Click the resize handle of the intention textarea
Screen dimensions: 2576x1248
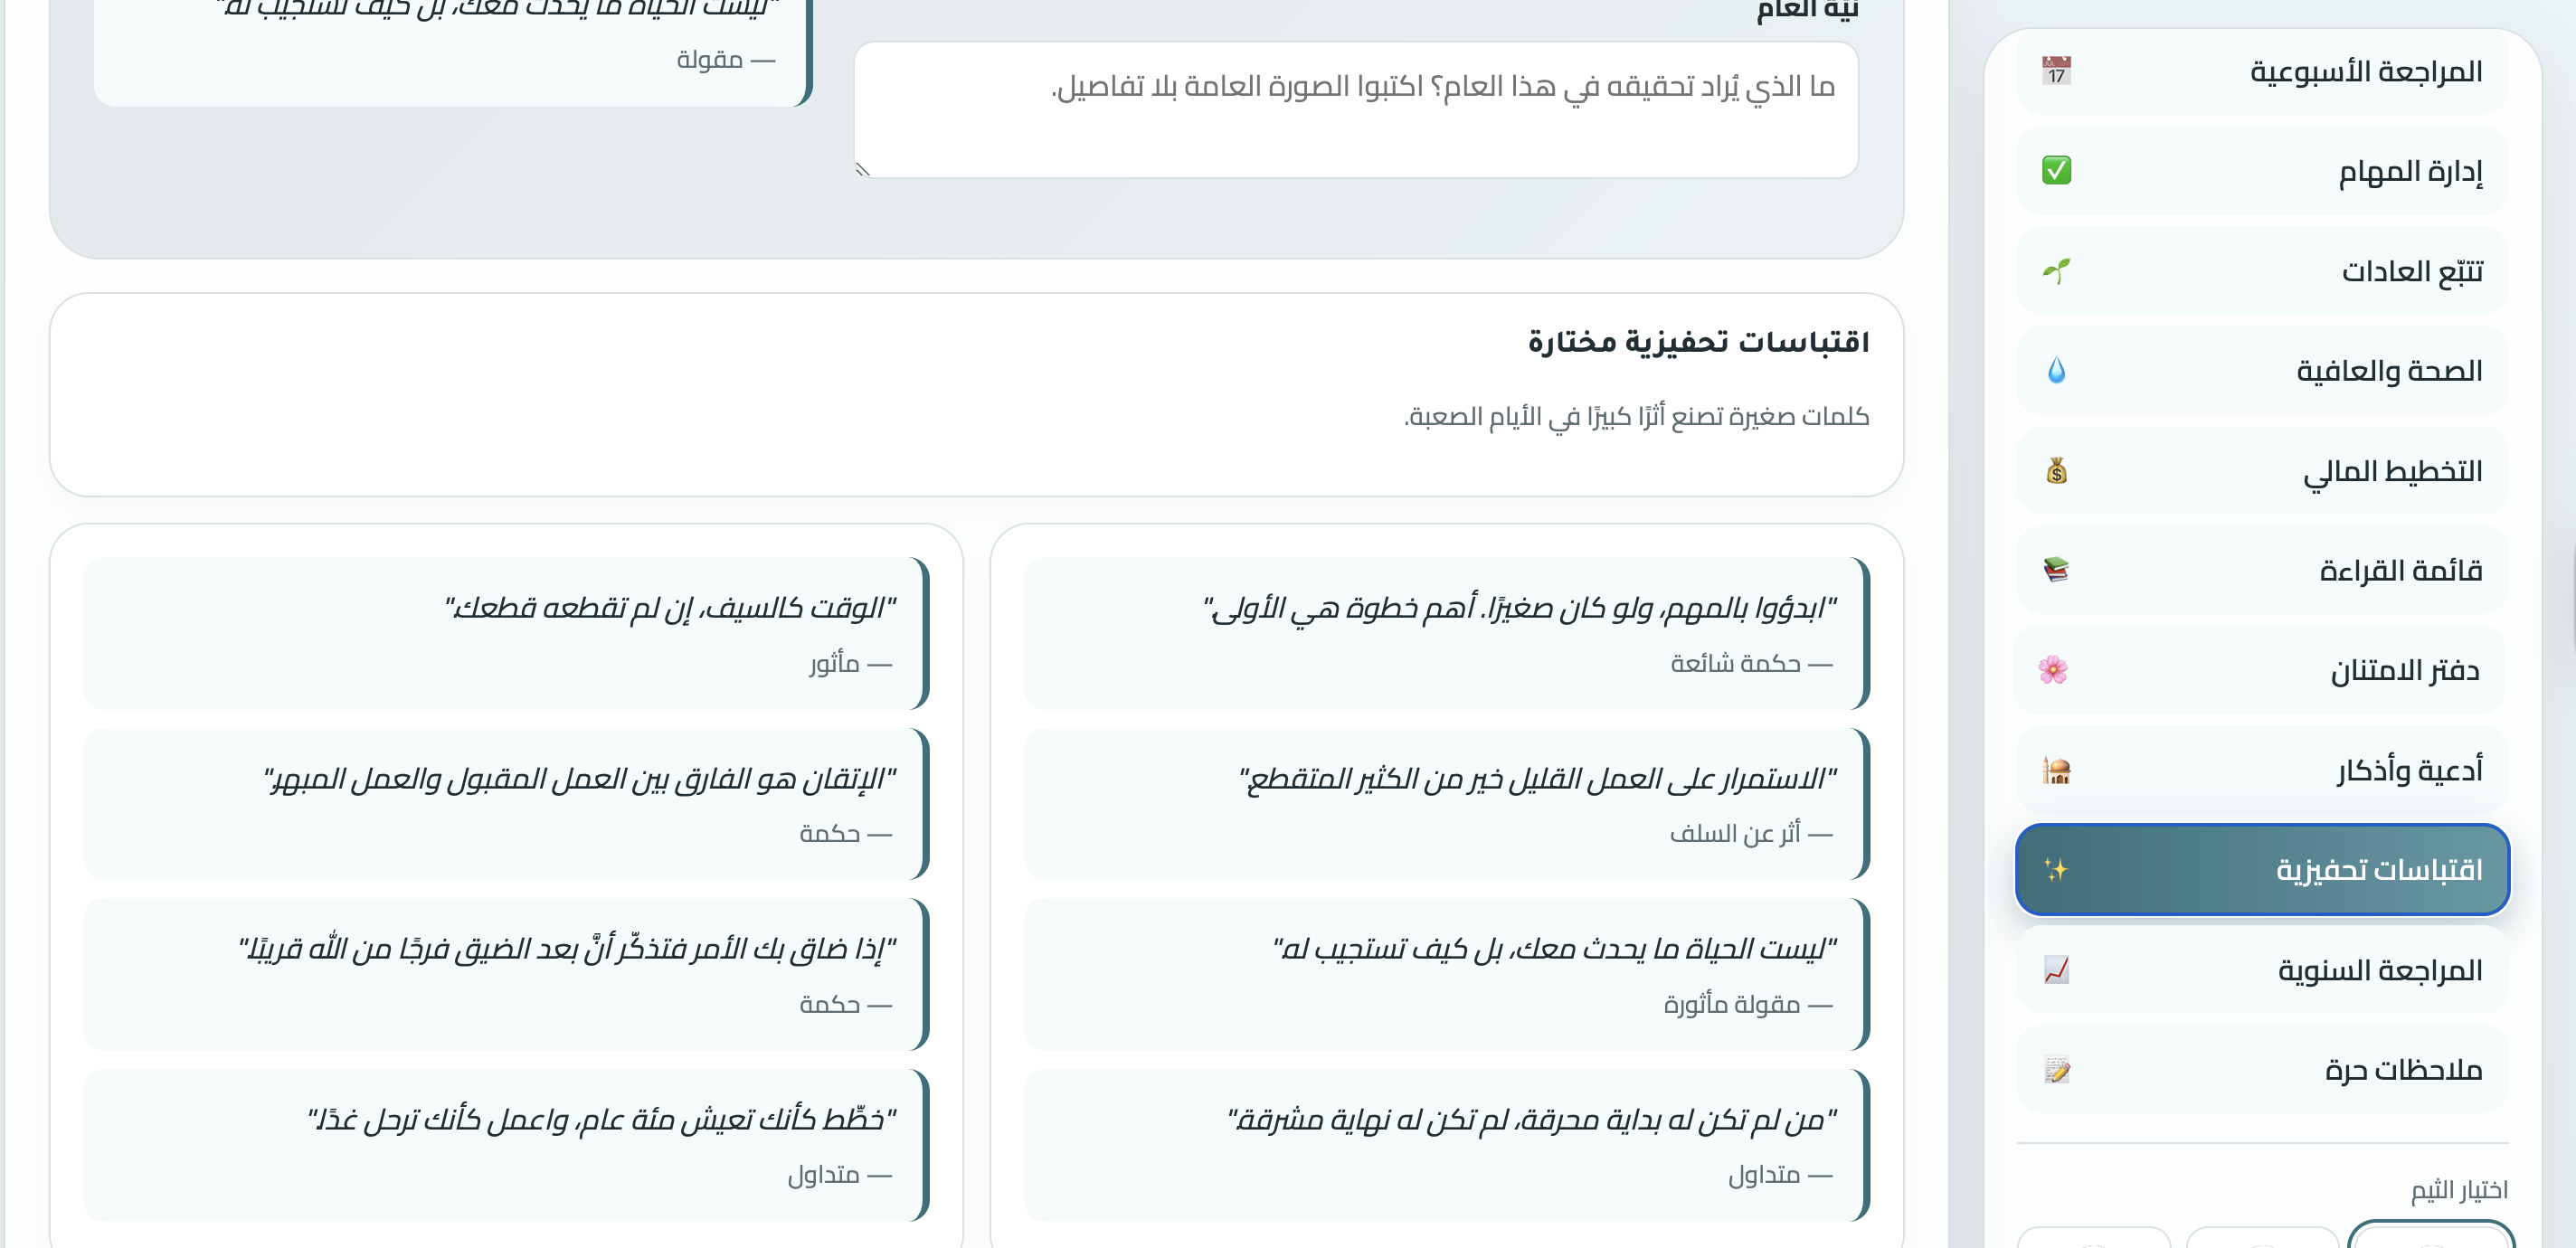pos(863,169)
